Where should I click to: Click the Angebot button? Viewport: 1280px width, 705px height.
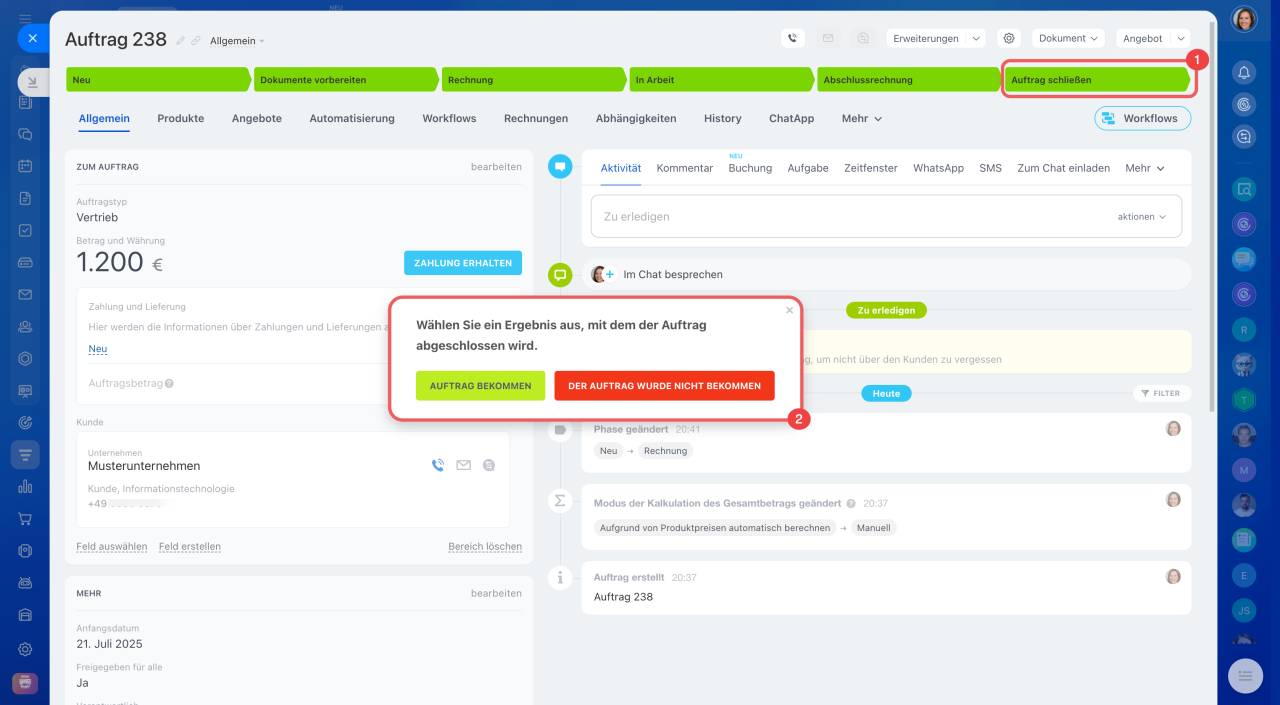point(1143,38)
